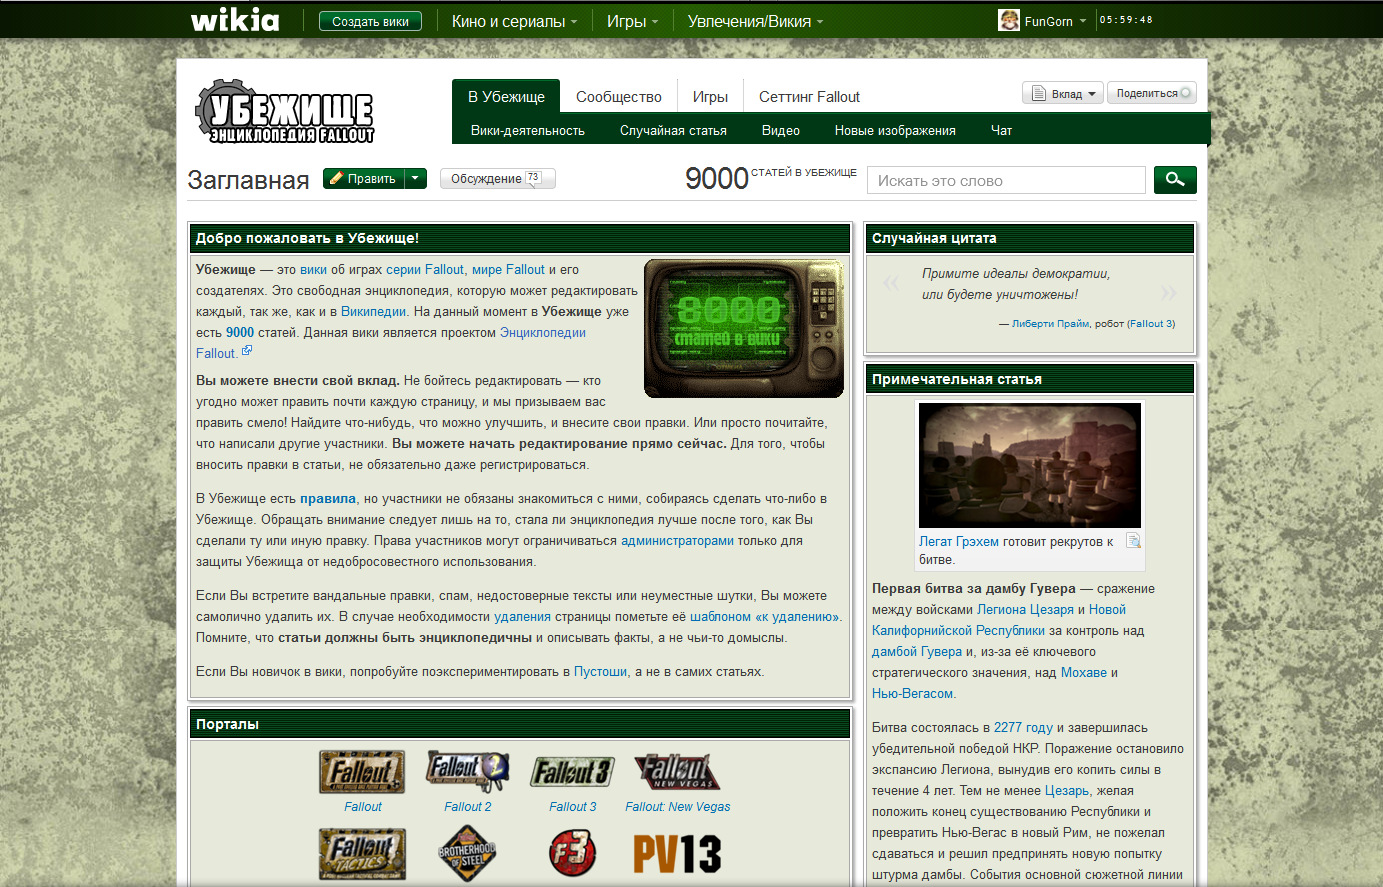Show previous quote with left arrow
Screen dimensions: 1383x887
[891, 285]
